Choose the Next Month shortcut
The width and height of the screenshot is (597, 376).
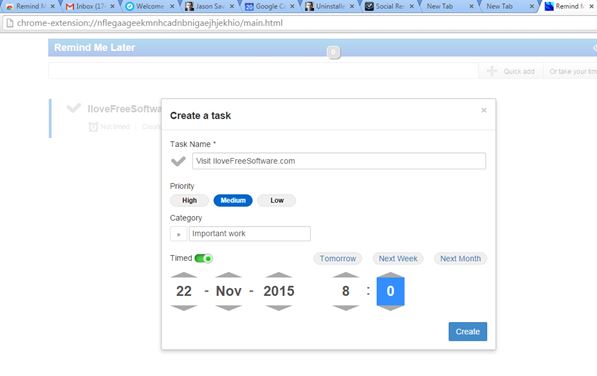click(x=460, y=258)
